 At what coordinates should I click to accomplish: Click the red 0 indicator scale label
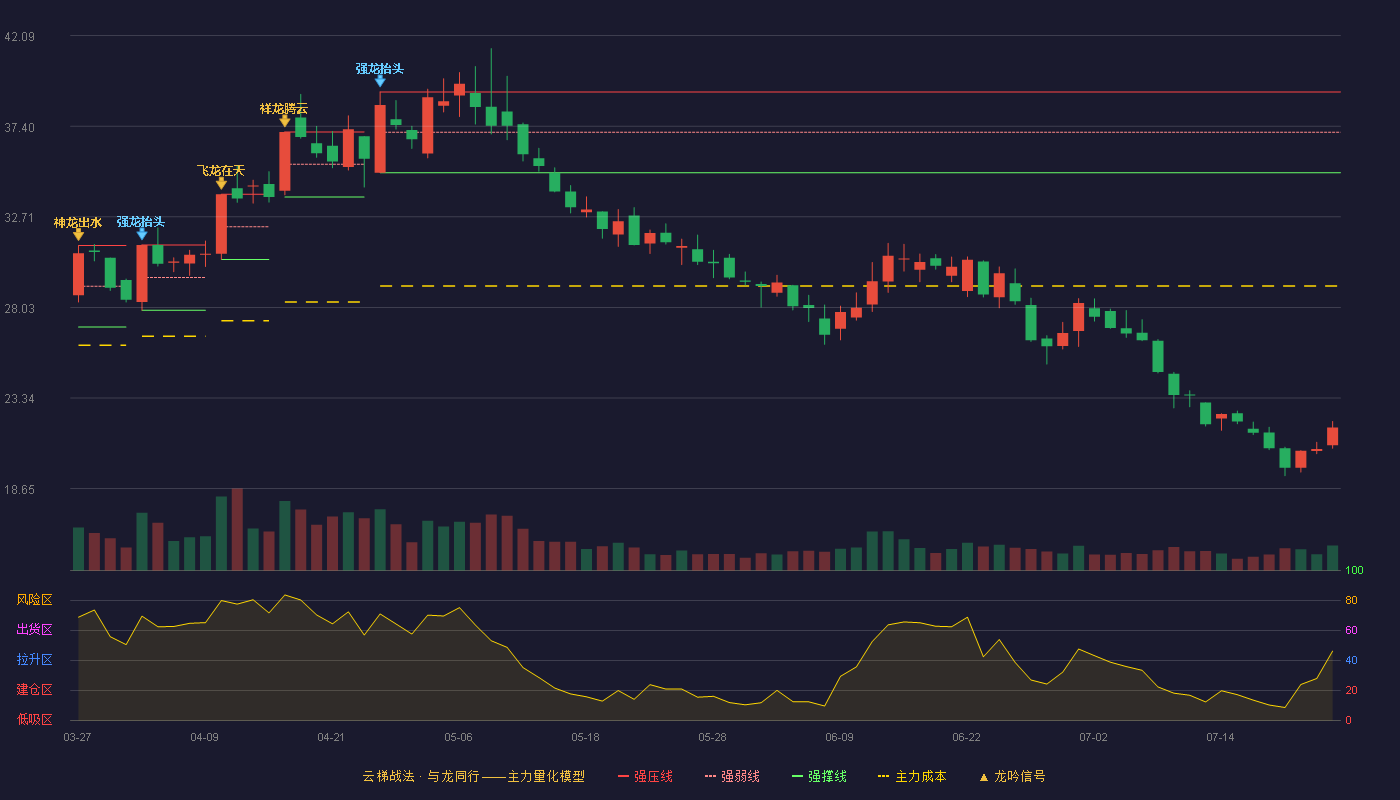click(x=1348, y=720)
